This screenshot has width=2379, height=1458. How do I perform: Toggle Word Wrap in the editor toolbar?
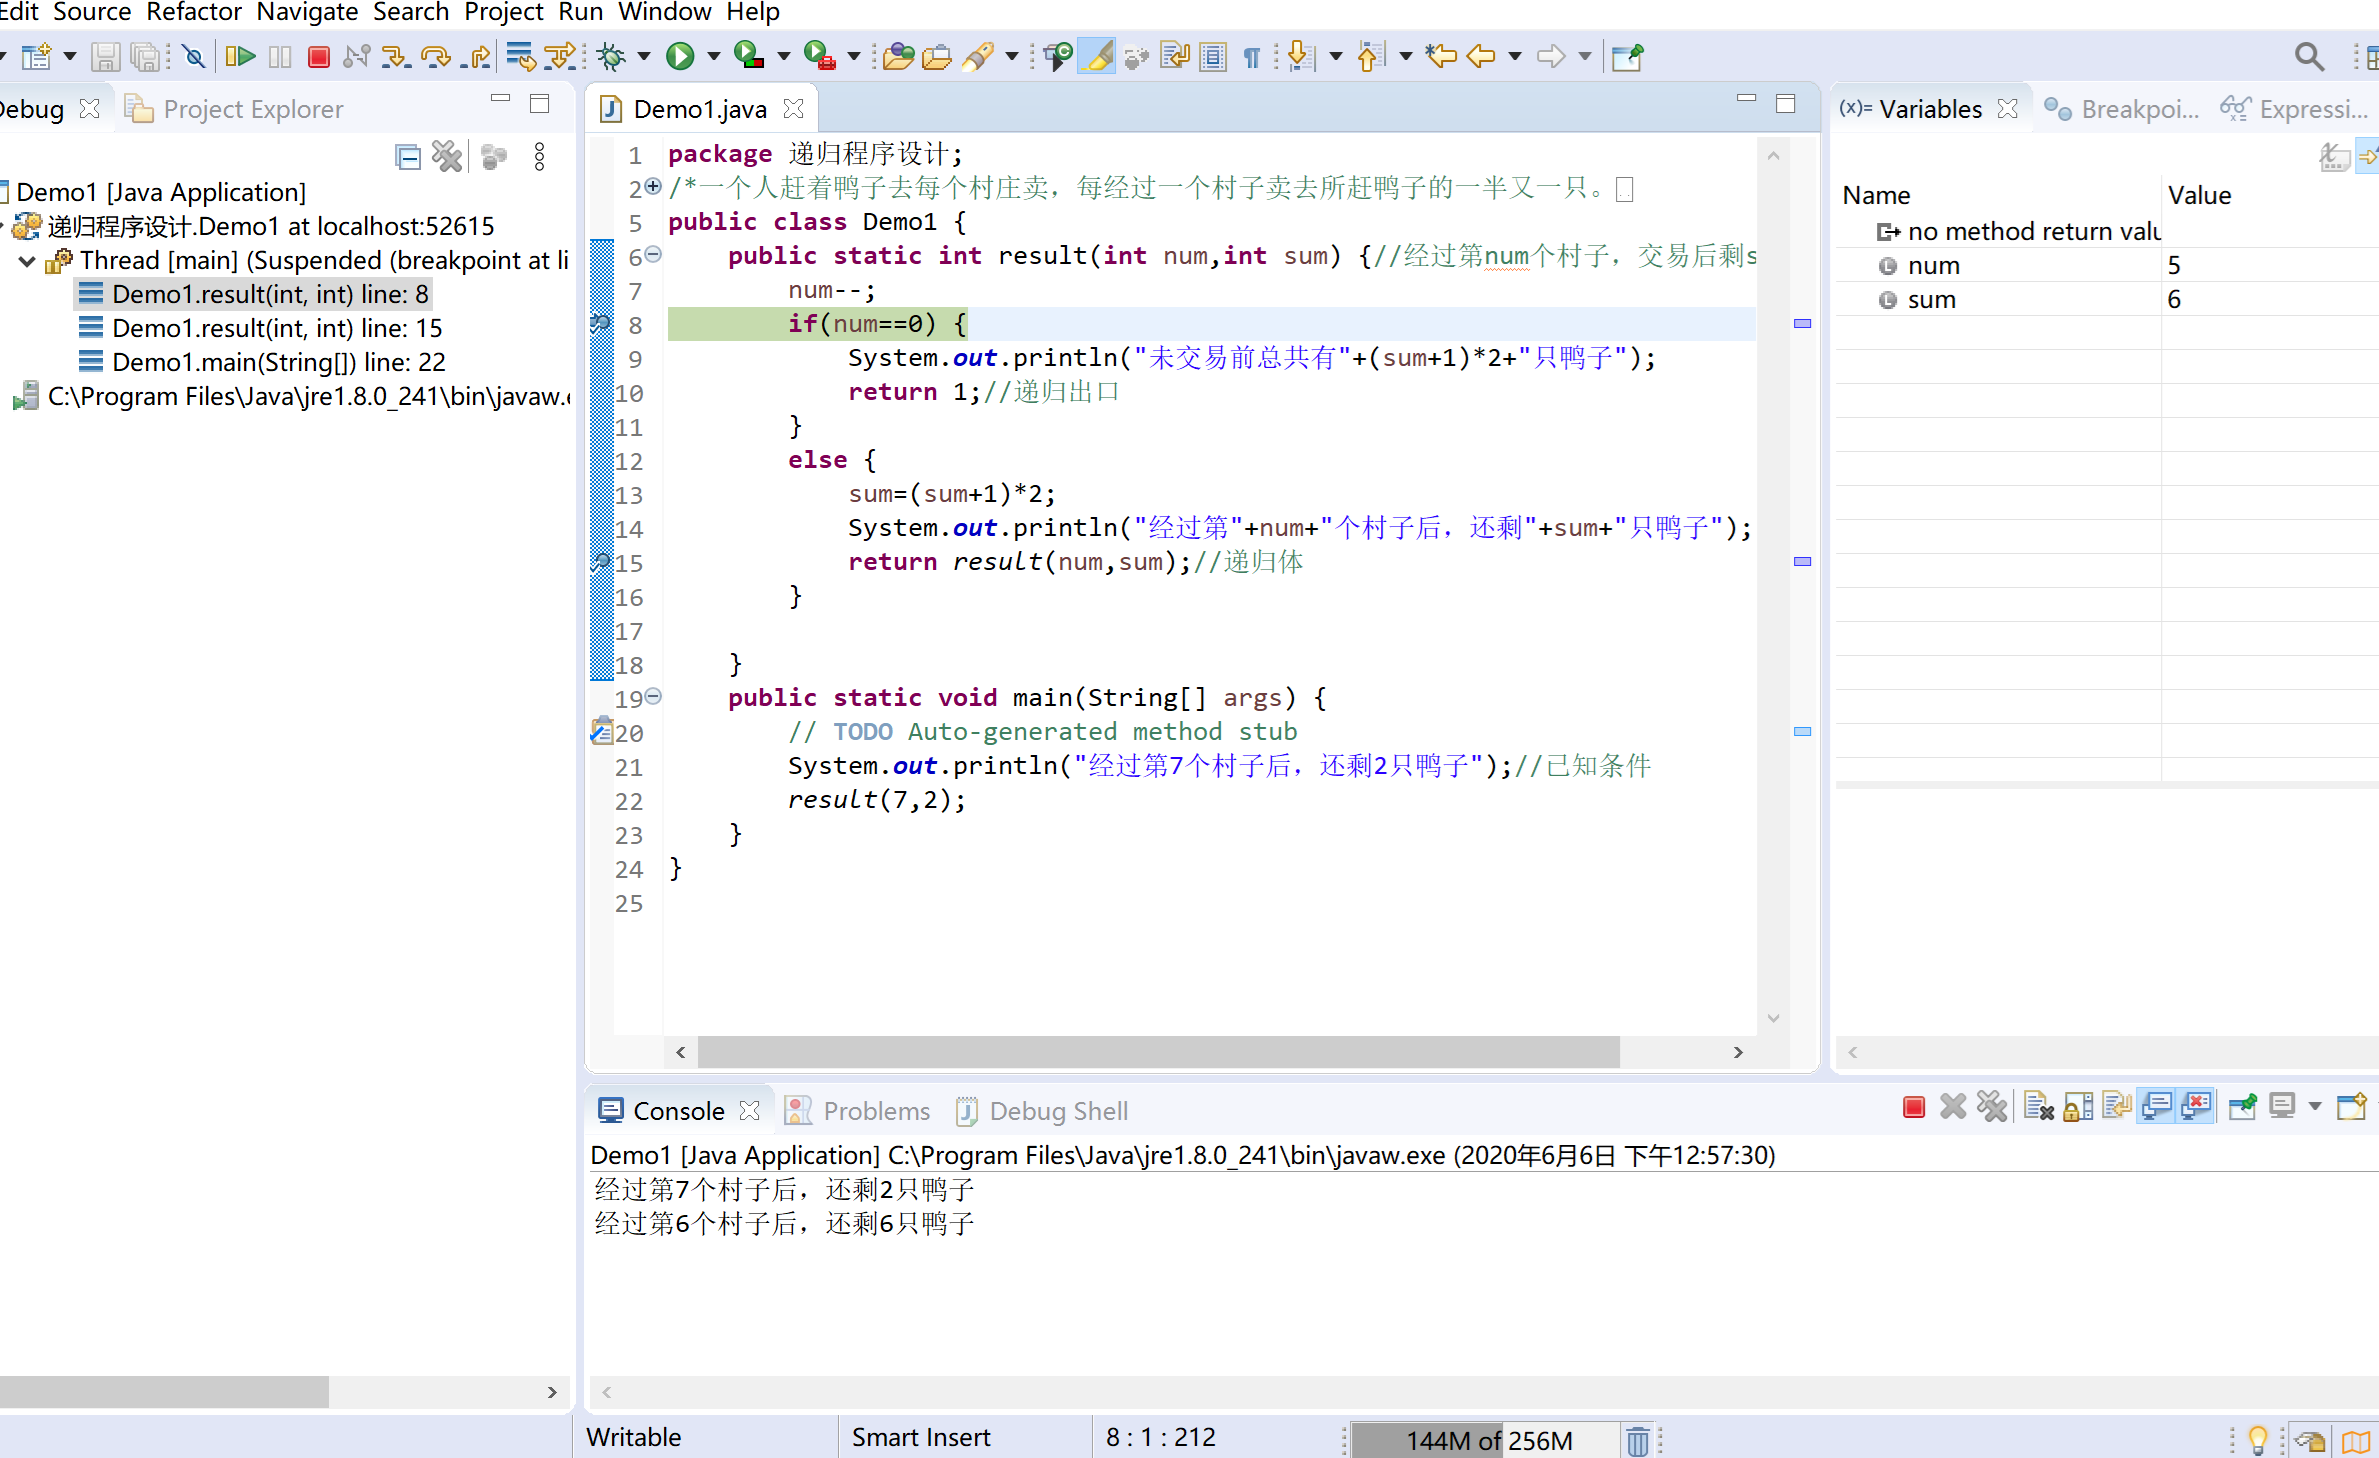(1175, 57)
